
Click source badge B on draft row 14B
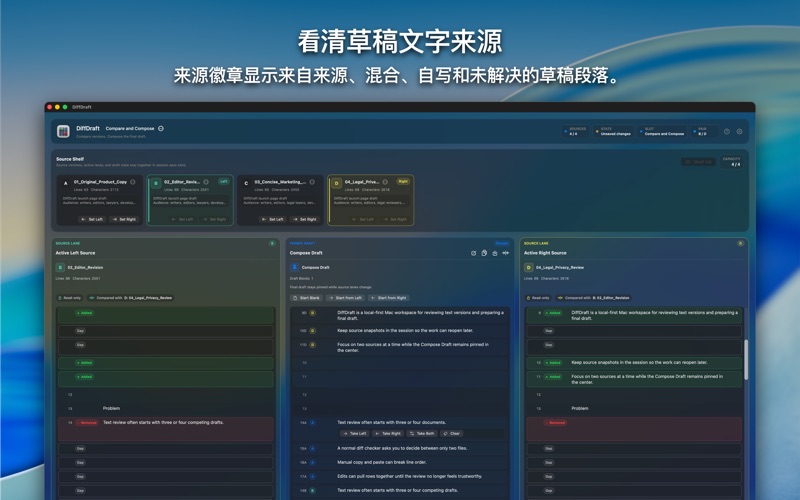pyautogui.click(x=313, y=490)
